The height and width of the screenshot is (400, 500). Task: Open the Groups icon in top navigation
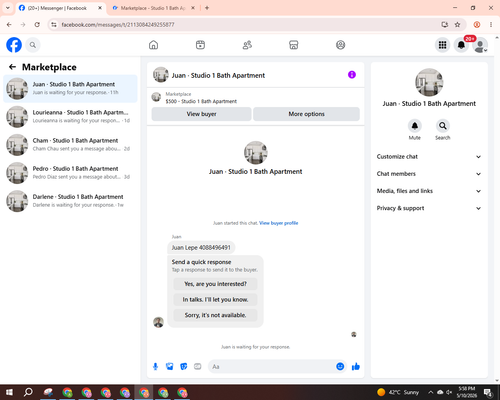tap(340, 45)
